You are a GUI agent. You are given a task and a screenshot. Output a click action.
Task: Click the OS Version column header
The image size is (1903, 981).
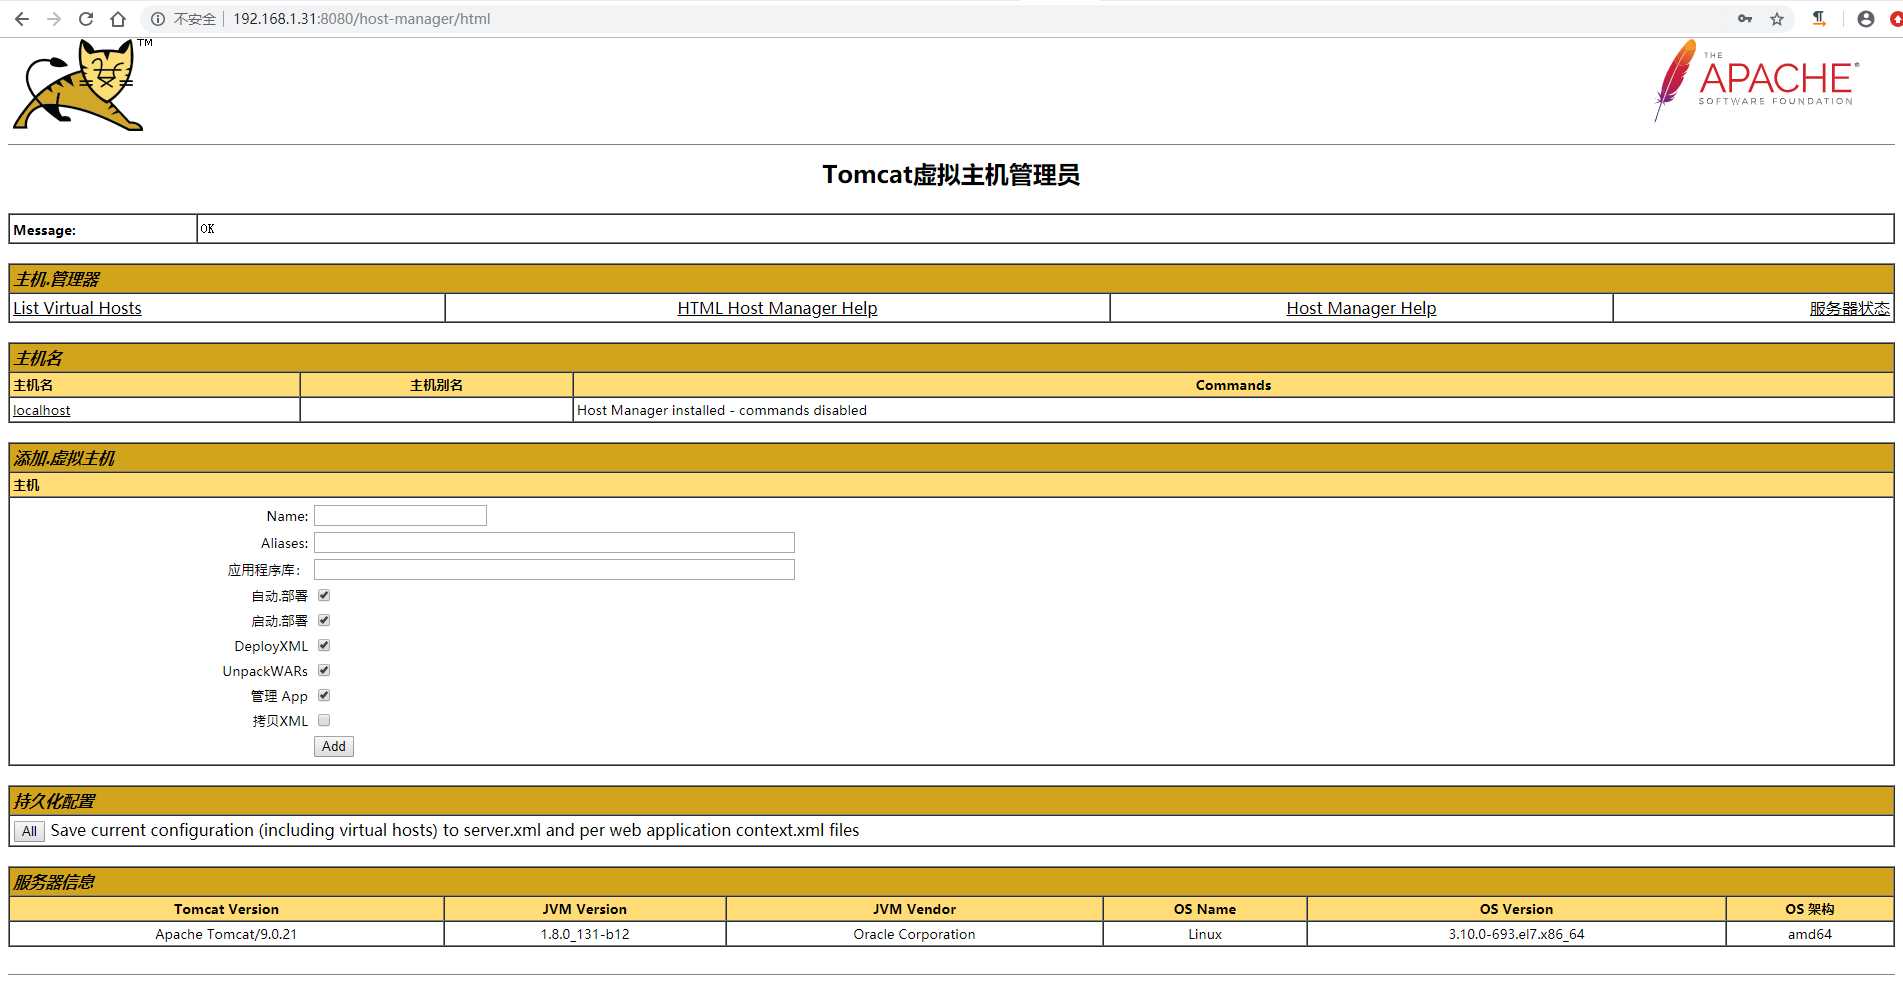click(1516, 909)
